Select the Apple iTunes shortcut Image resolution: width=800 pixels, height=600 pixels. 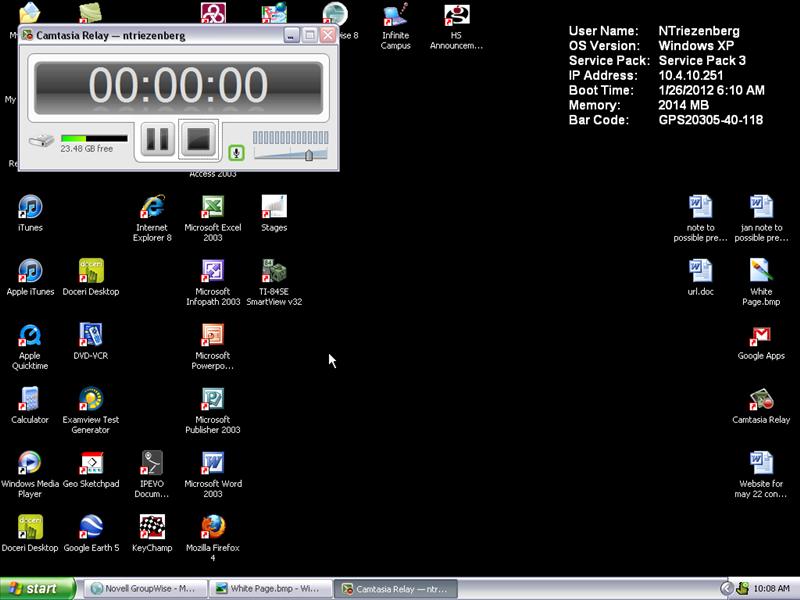click(30, 278)
